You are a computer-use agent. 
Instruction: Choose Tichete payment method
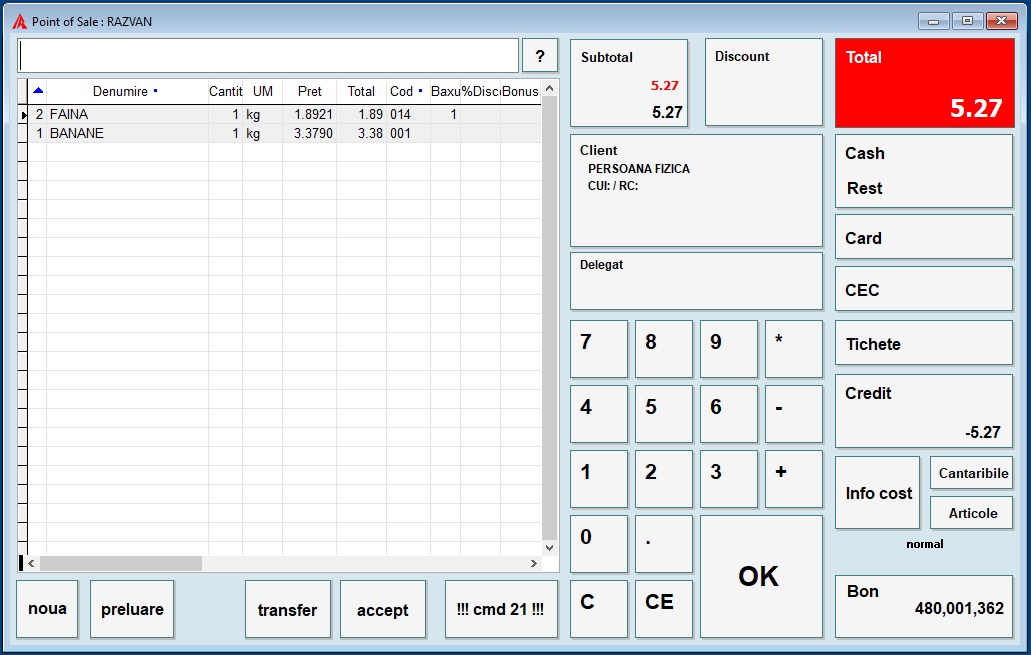[923, 343]
